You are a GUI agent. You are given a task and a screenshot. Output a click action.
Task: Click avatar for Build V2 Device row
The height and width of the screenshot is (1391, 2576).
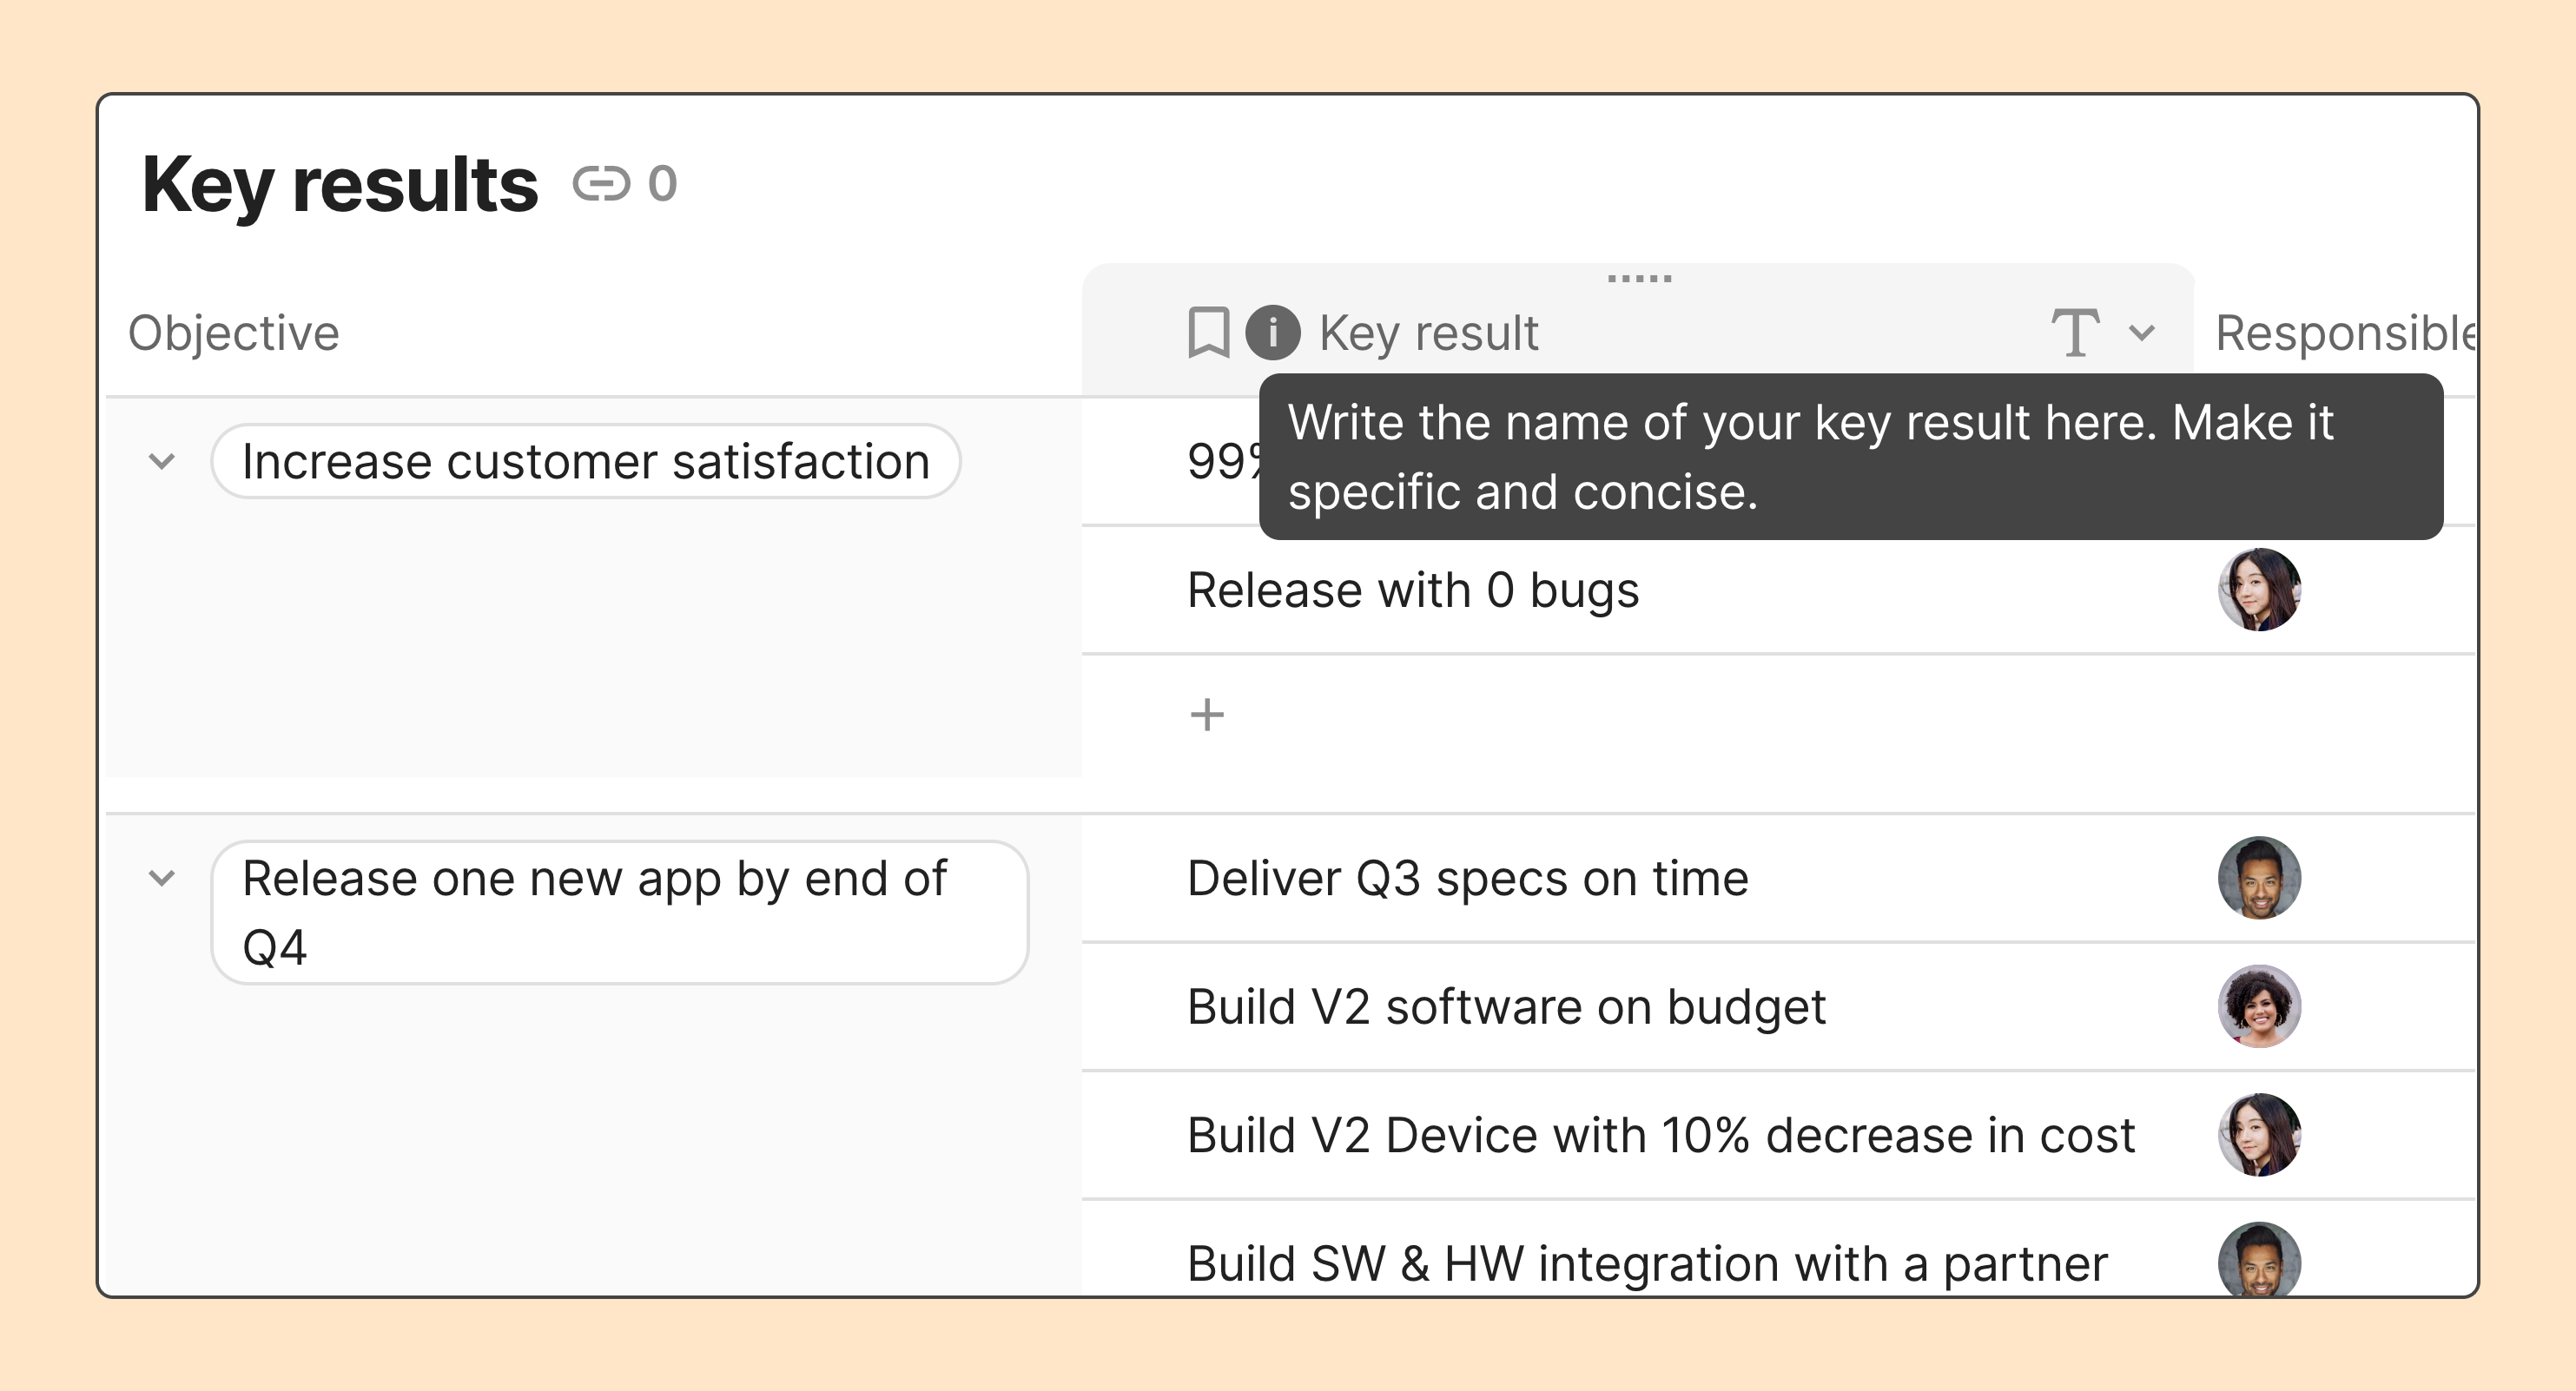click(x=2259, y=1135)
